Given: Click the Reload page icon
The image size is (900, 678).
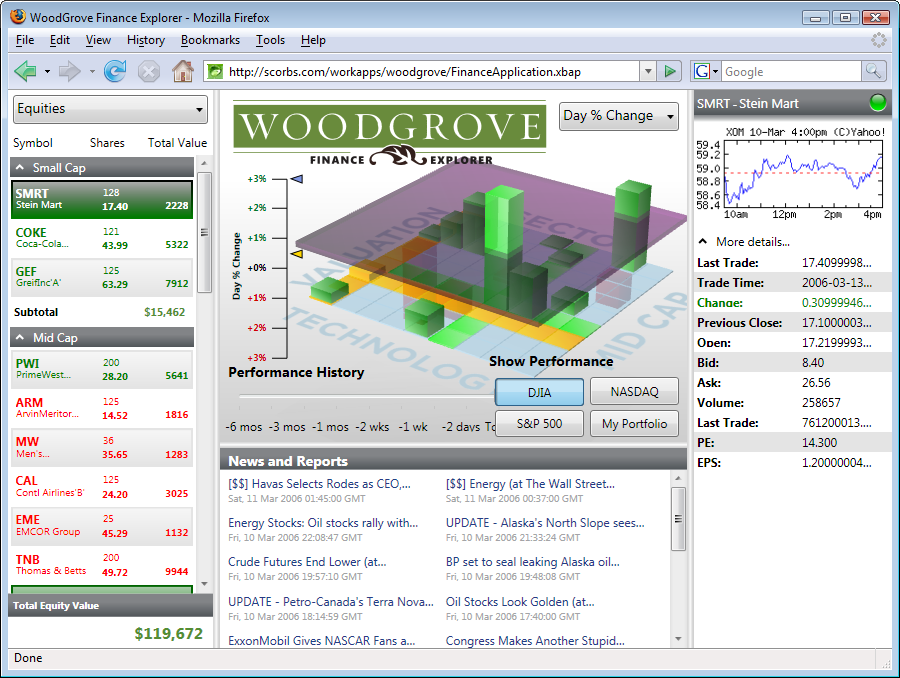Looking at the screenshot, I should [x=115, y=71].
